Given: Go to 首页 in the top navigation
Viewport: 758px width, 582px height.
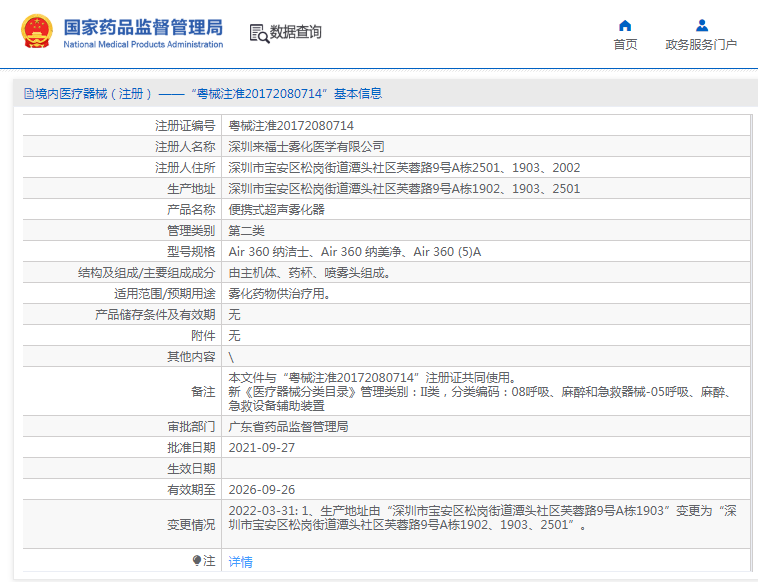Looking at the screenshot, I should point(625,45).
